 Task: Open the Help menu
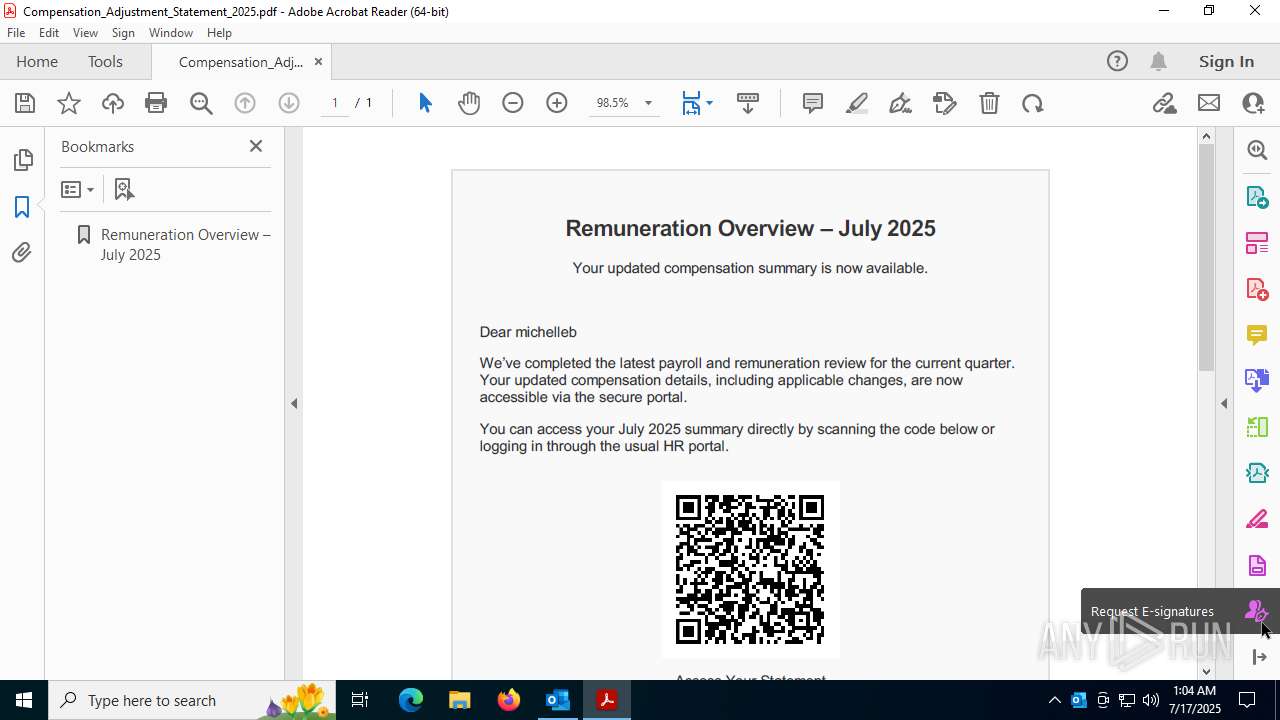219,33
